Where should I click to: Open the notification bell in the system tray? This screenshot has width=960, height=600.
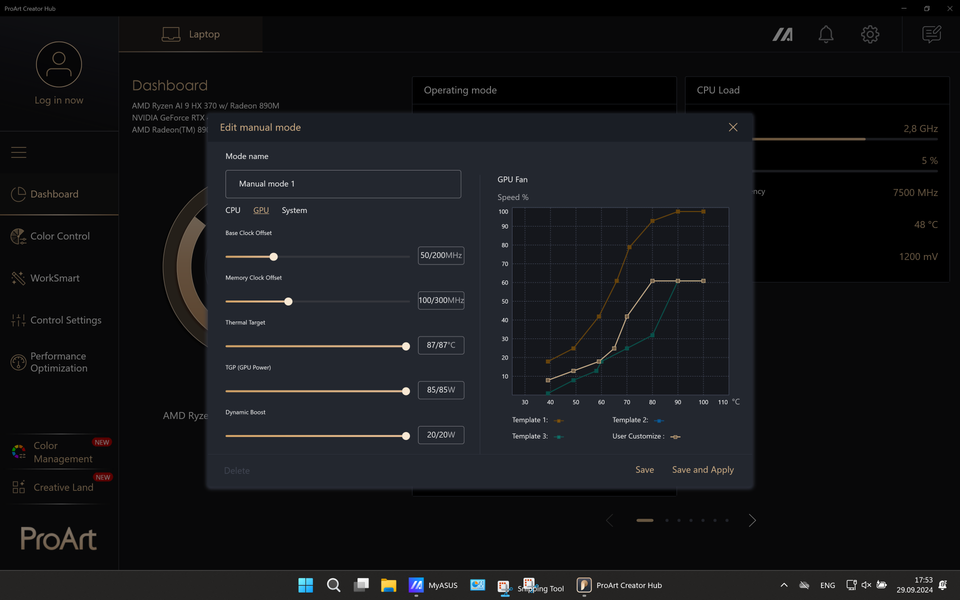click(x=943, y=585)
